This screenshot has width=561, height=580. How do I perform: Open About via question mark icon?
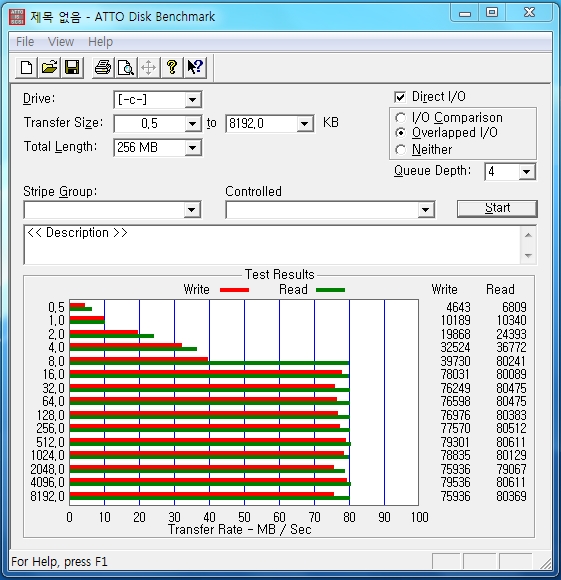(172, 68)
